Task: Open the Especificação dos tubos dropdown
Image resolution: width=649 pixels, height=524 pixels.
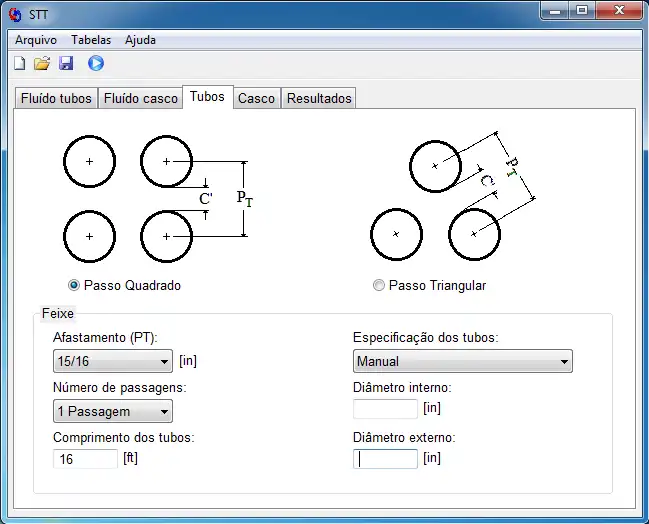Action: coord(463,361)
